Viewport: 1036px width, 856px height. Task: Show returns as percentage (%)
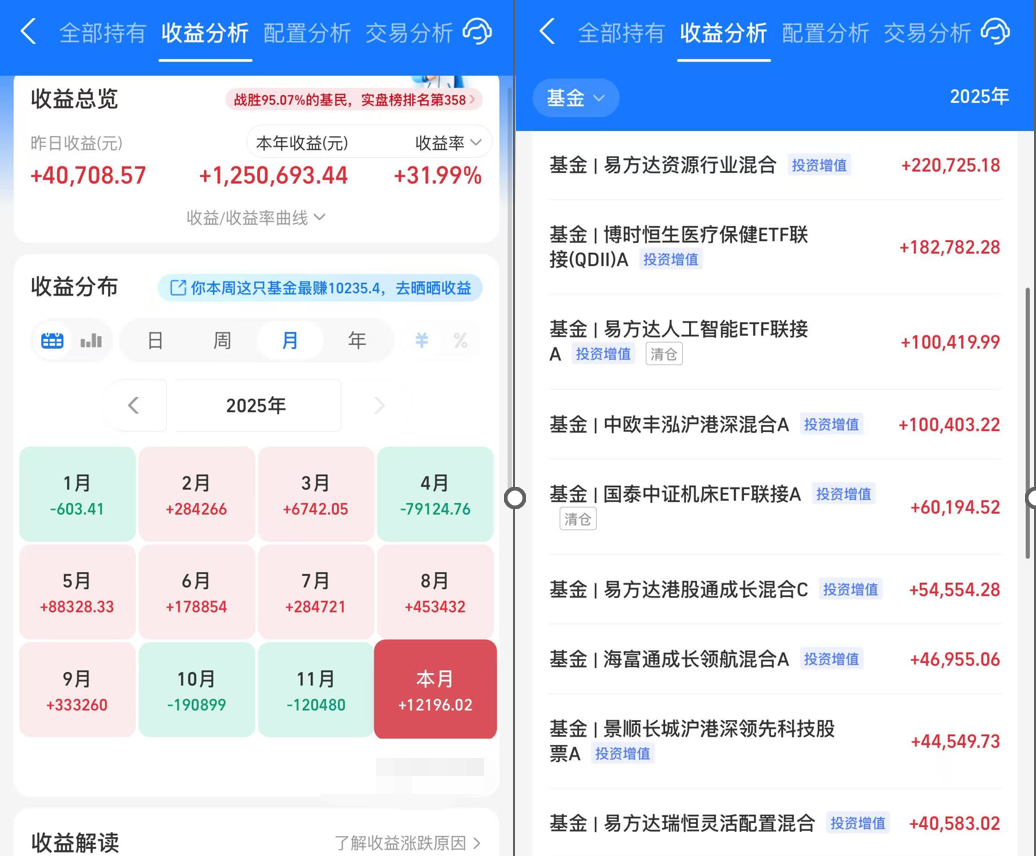click(x=461, y=341)
